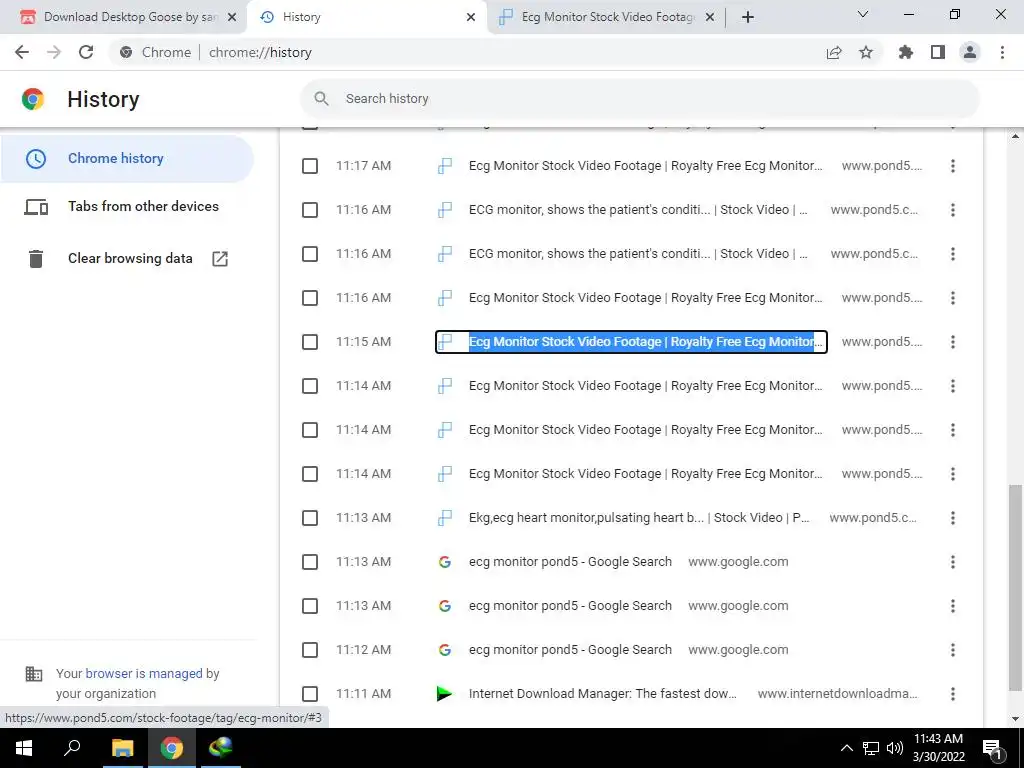Open the taskbar clock showing 11:43 AM
This screenshot has height=768, width=1024.
[938, 748]
